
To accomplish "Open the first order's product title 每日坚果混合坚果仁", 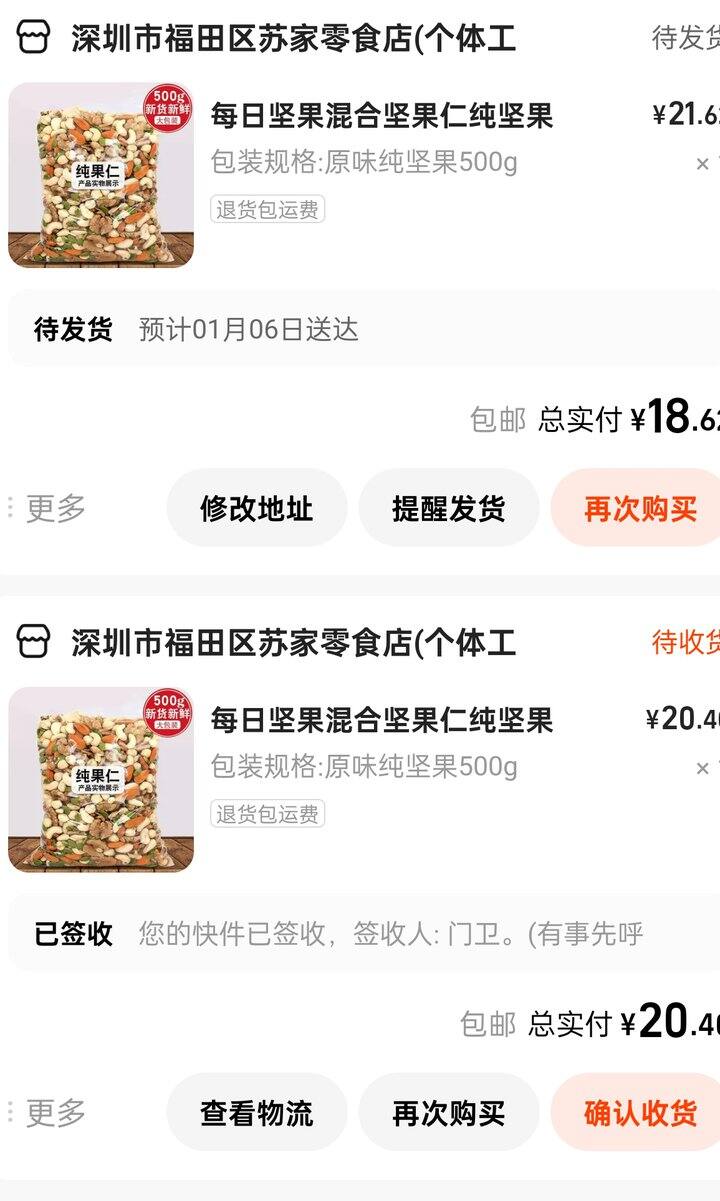I will 382,116.
